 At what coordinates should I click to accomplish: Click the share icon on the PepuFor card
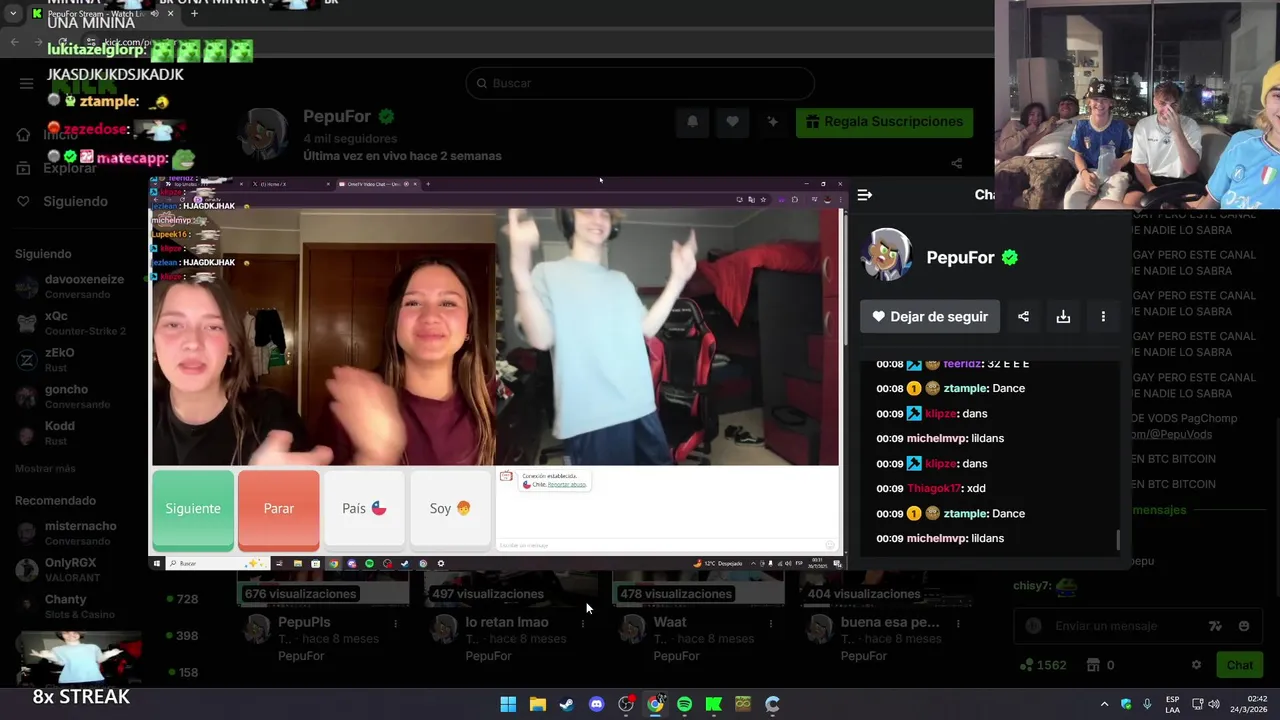(1023, 317)
